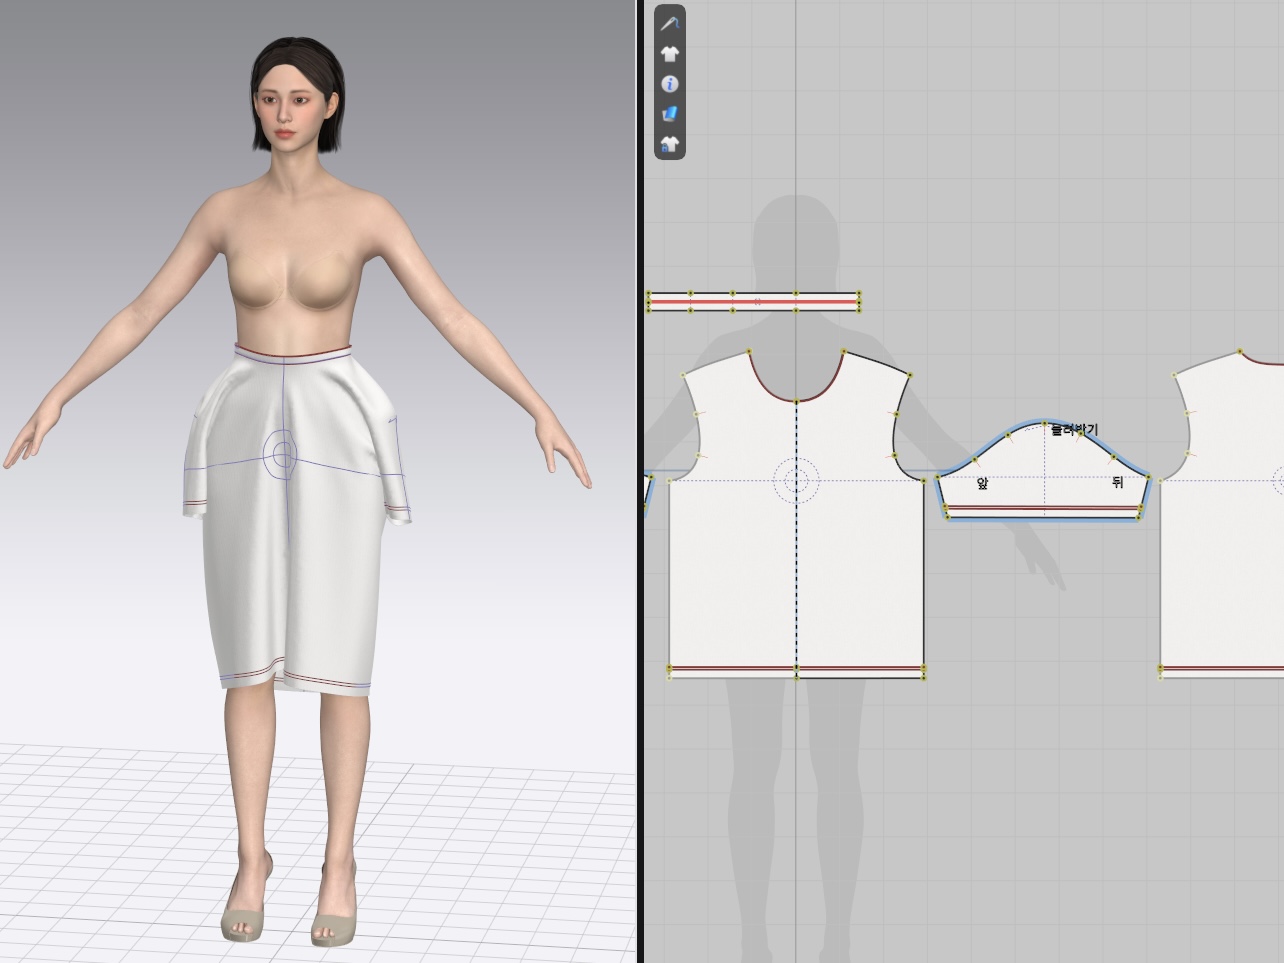Viewport: 1284px width, 963px height.
Task: Click the '뒤' label on the sleeve
Action: click(x=1117, y=483)
